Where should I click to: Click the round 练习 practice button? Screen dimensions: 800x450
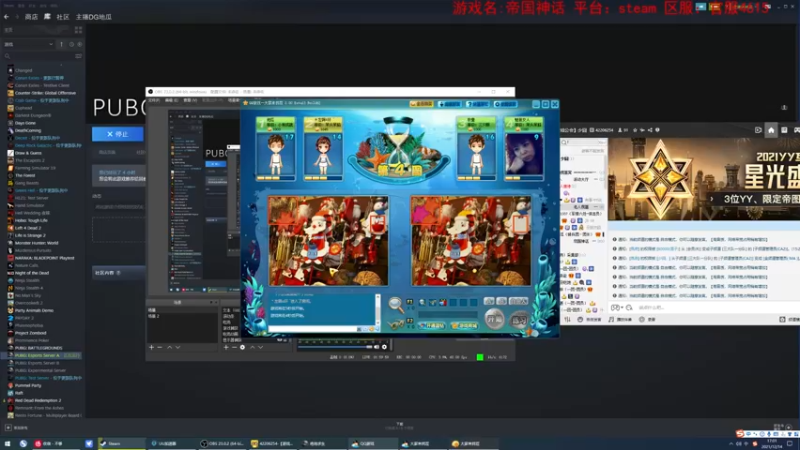click(519, 320)
